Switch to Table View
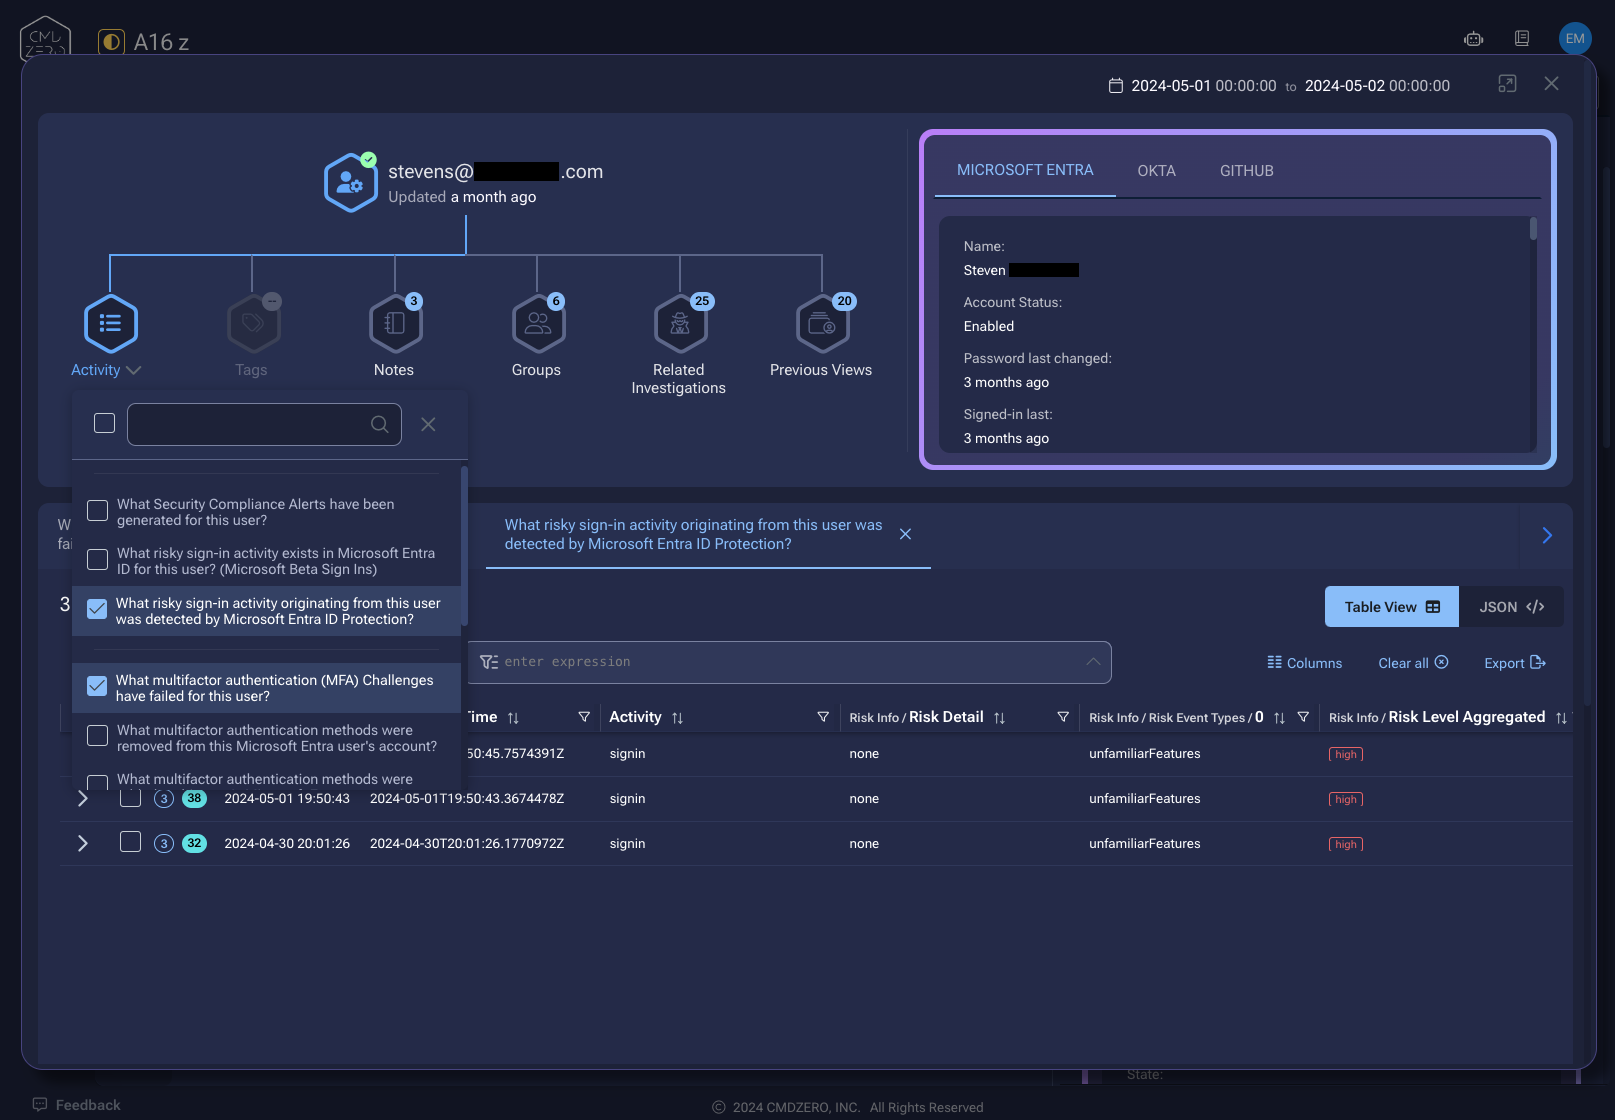Viewport: 1615px width, 1120px height. click(1392, 607)
